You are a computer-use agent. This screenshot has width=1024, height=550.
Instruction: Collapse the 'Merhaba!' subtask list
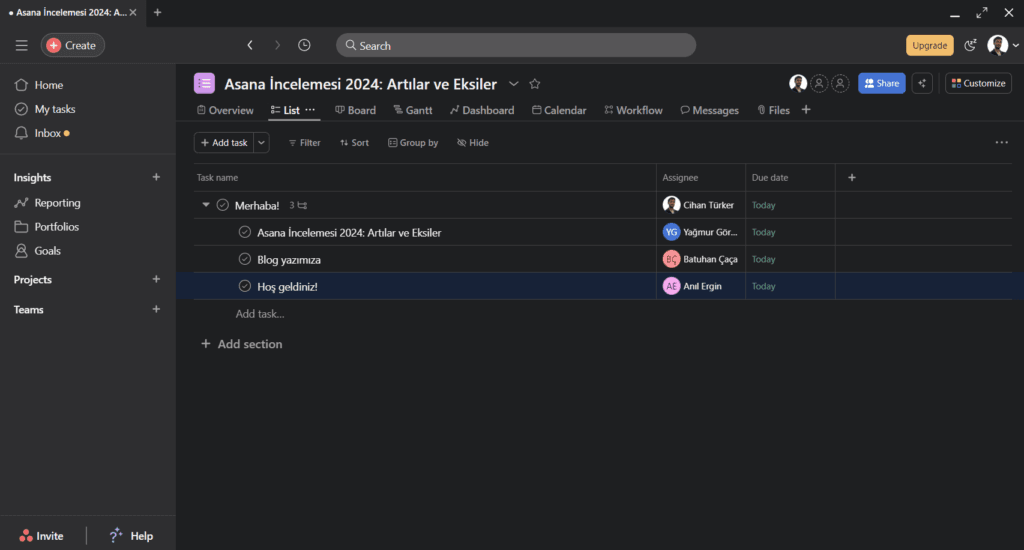click(206, 205)
